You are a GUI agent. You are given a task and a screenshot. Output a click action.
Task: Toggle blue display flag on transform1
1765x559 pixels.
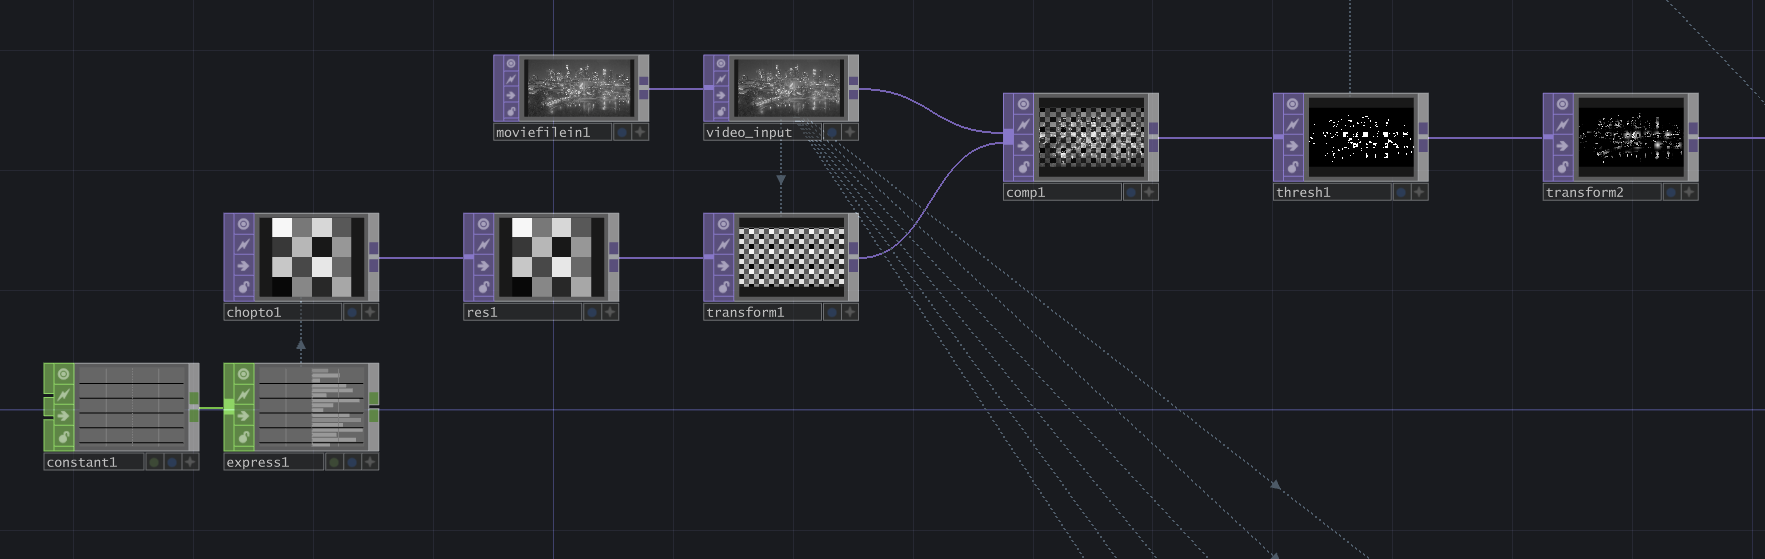pos(832,312)
